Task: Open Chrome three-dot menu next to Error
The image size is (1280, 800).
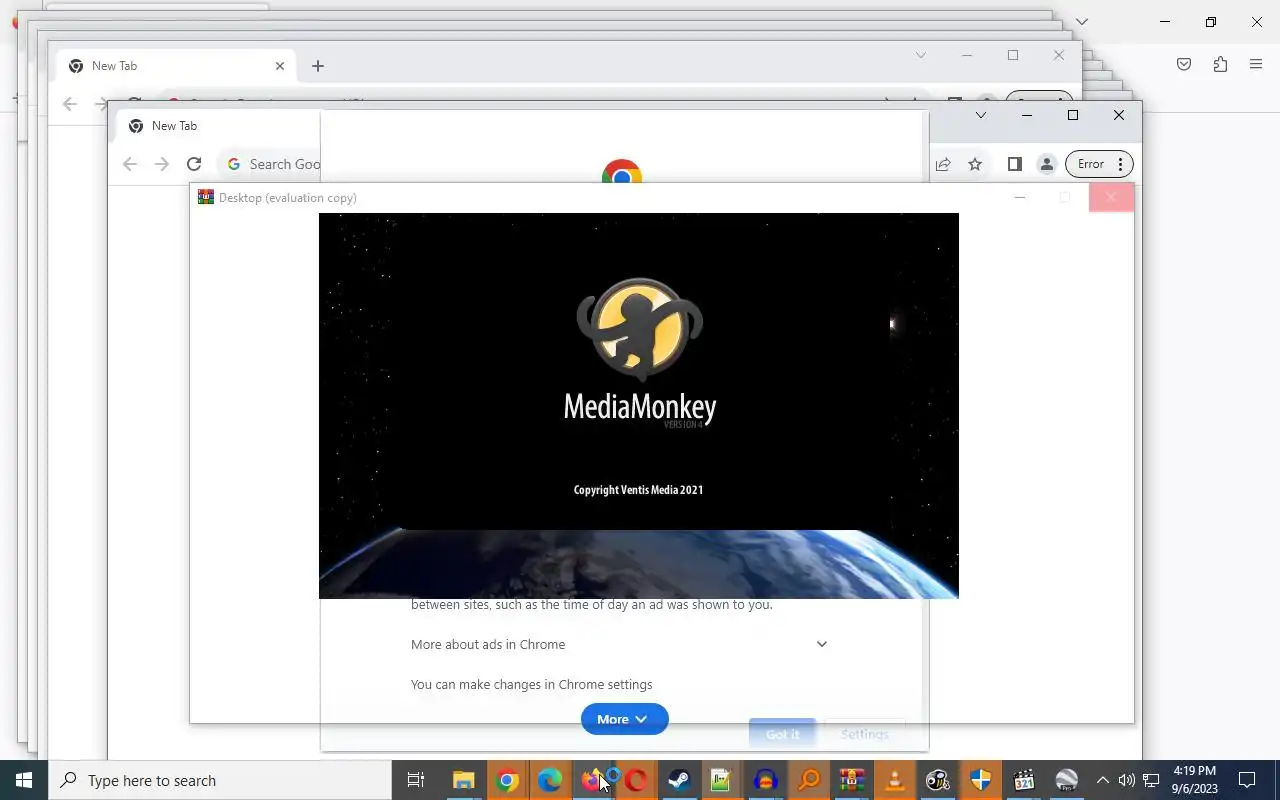Action: (x=1121, y=164)
